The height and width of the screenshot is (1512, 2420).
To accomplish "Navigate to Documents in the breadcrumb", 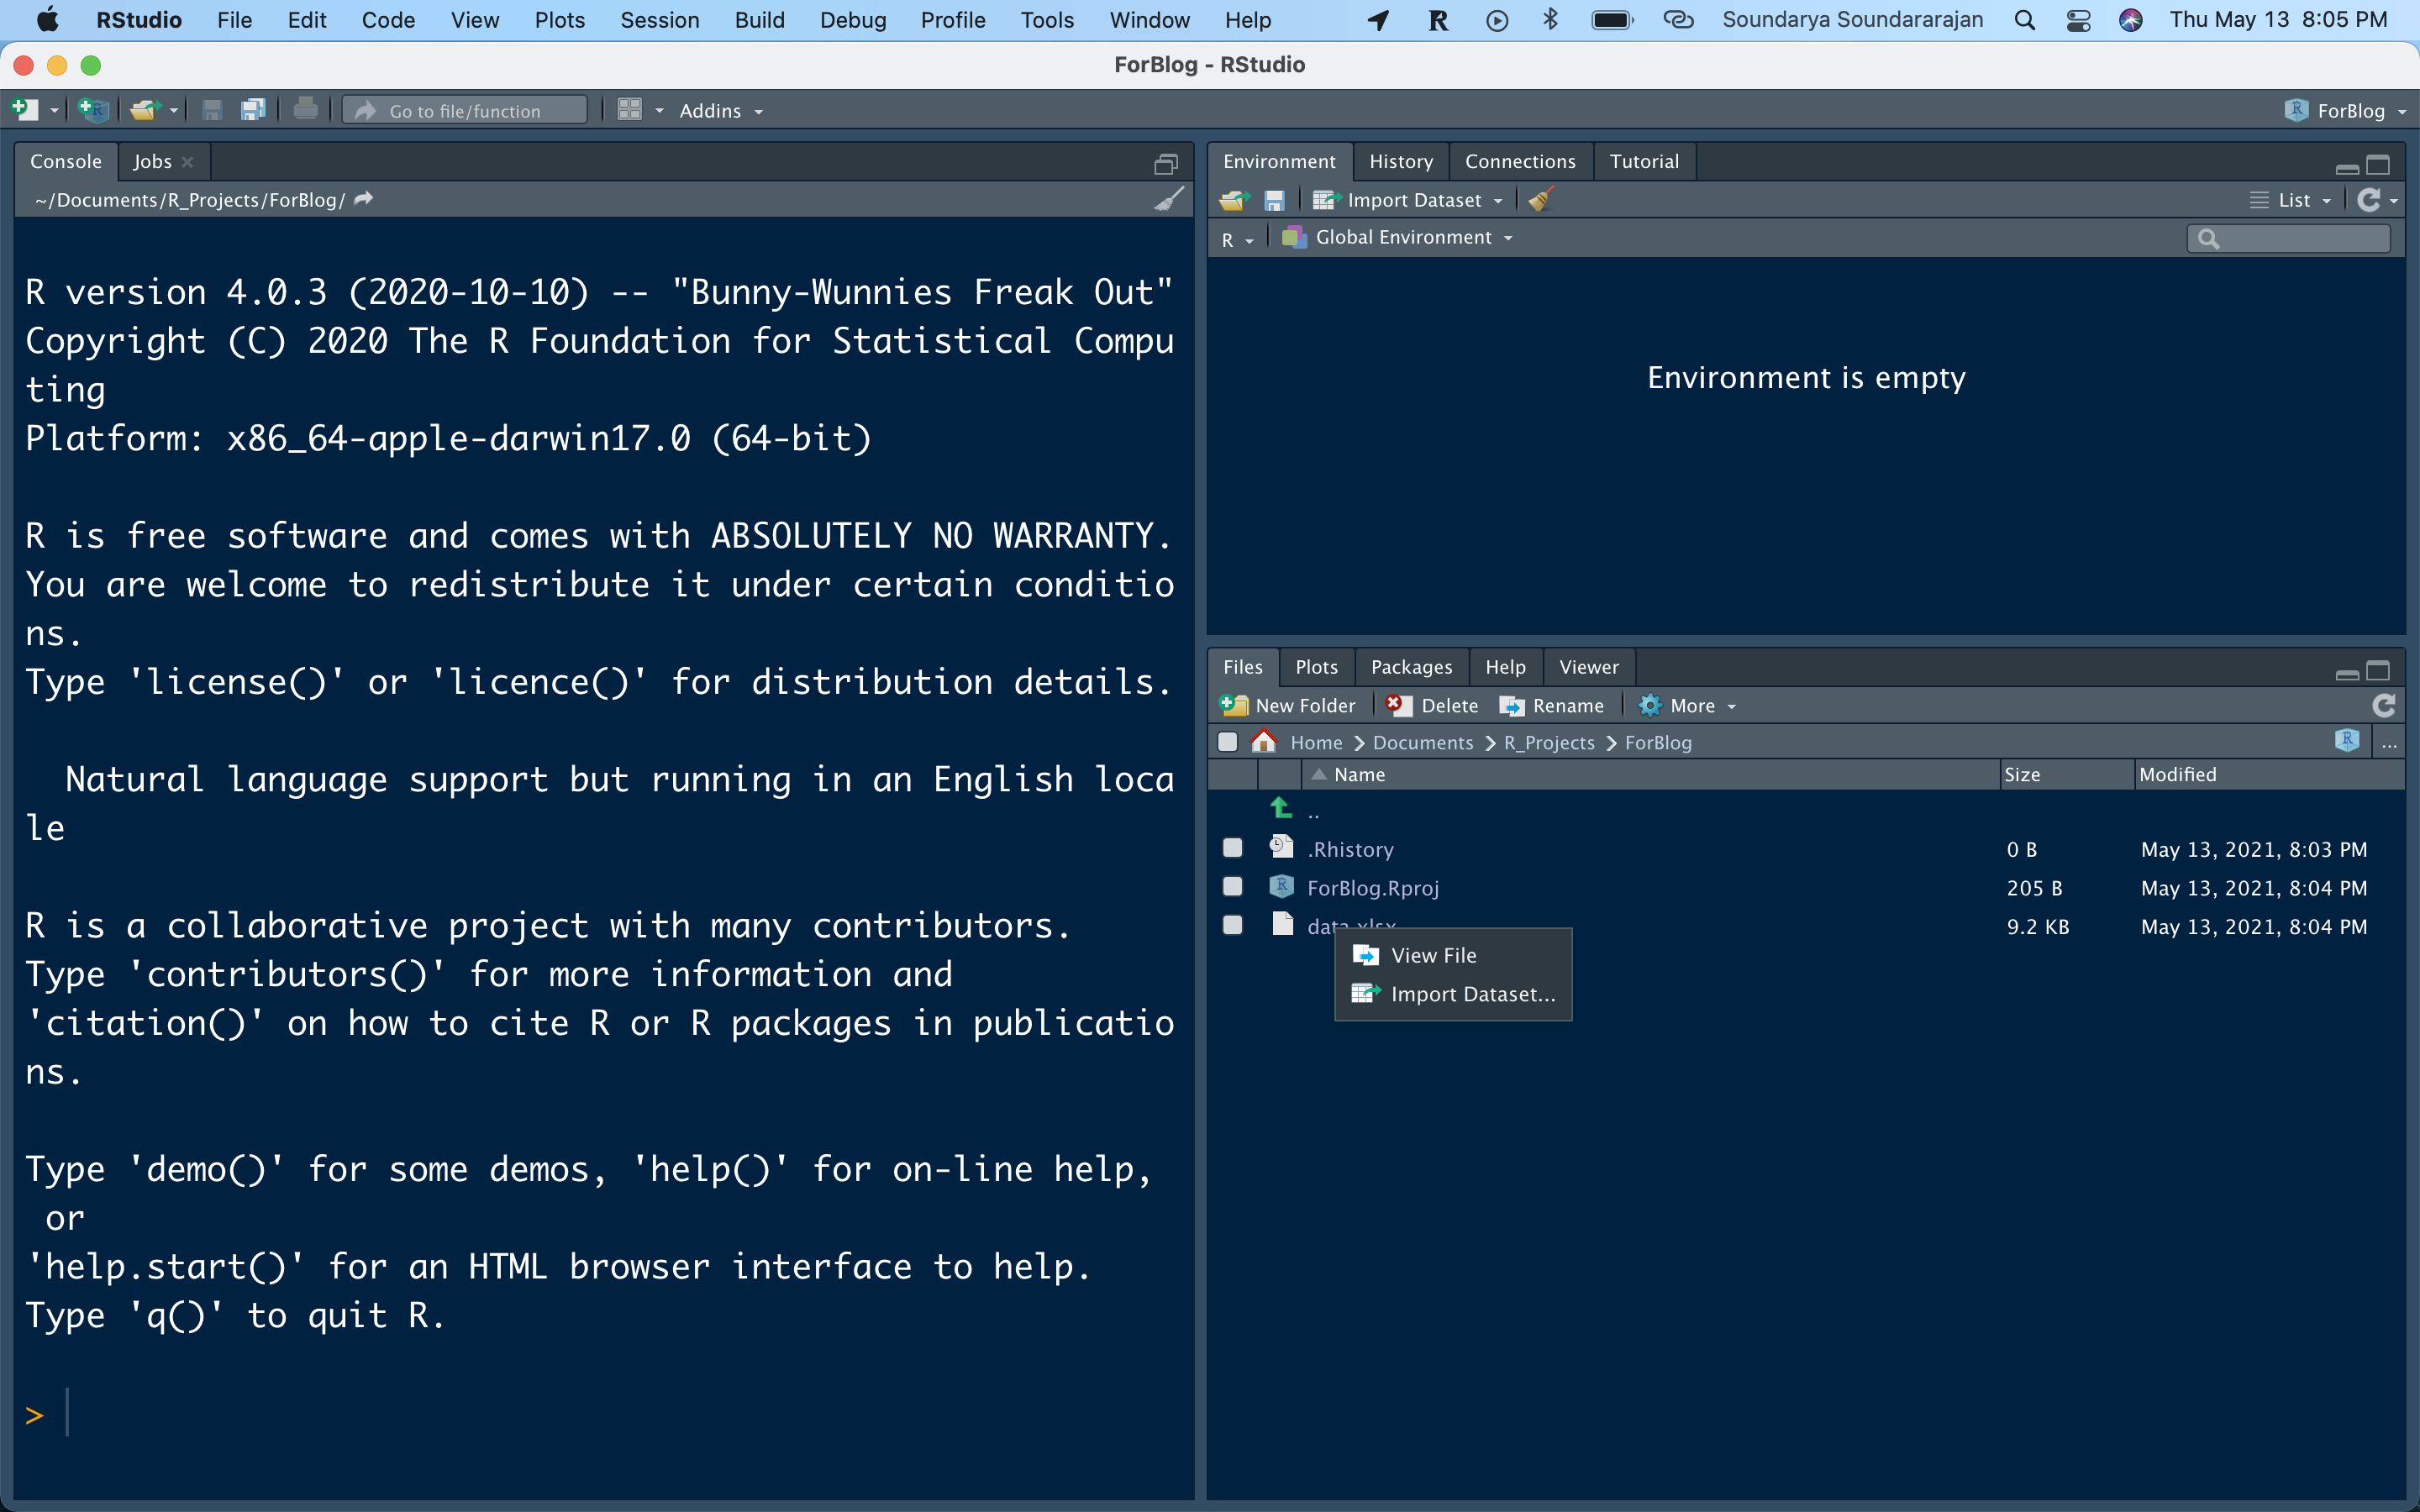I will click(x=1422, y=743).
